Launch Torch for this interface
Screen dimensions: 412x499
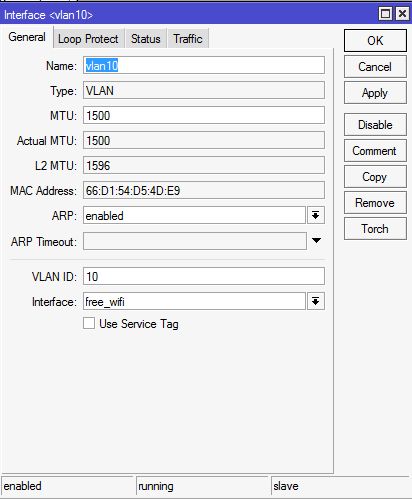pos(375,229)
